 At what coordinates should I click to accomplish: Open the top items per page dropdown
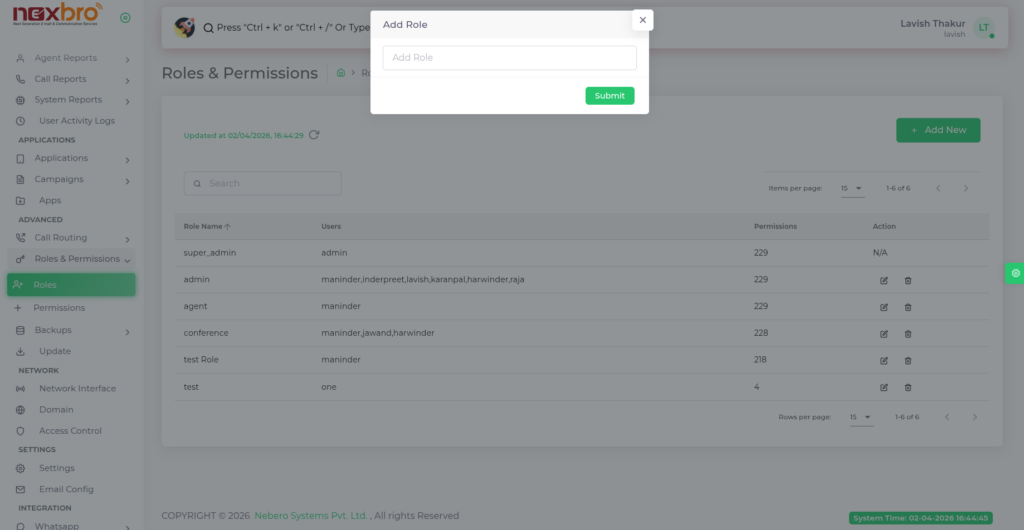(x=852, y=188)
